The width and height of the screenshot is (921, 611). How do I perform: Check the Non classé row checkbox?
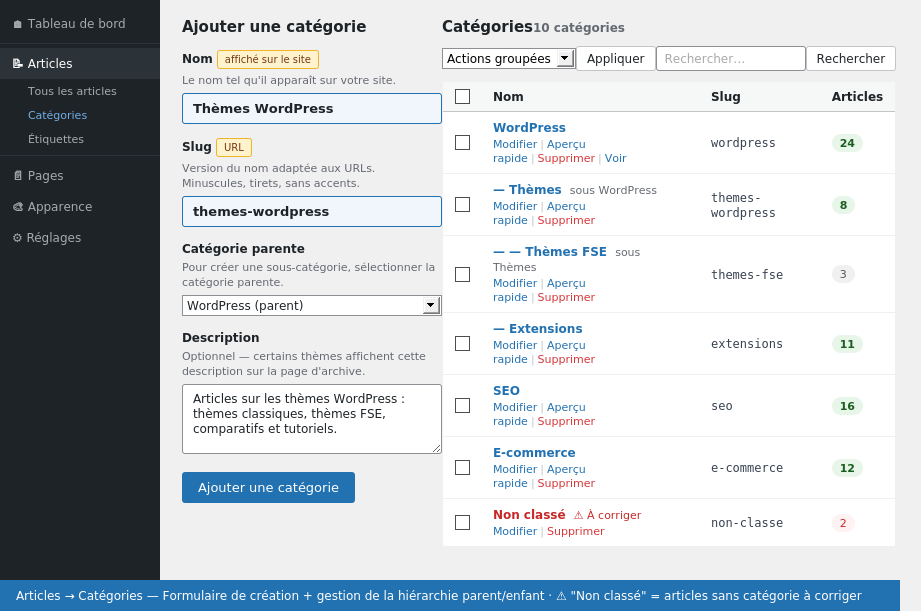(x=462, y=523)
